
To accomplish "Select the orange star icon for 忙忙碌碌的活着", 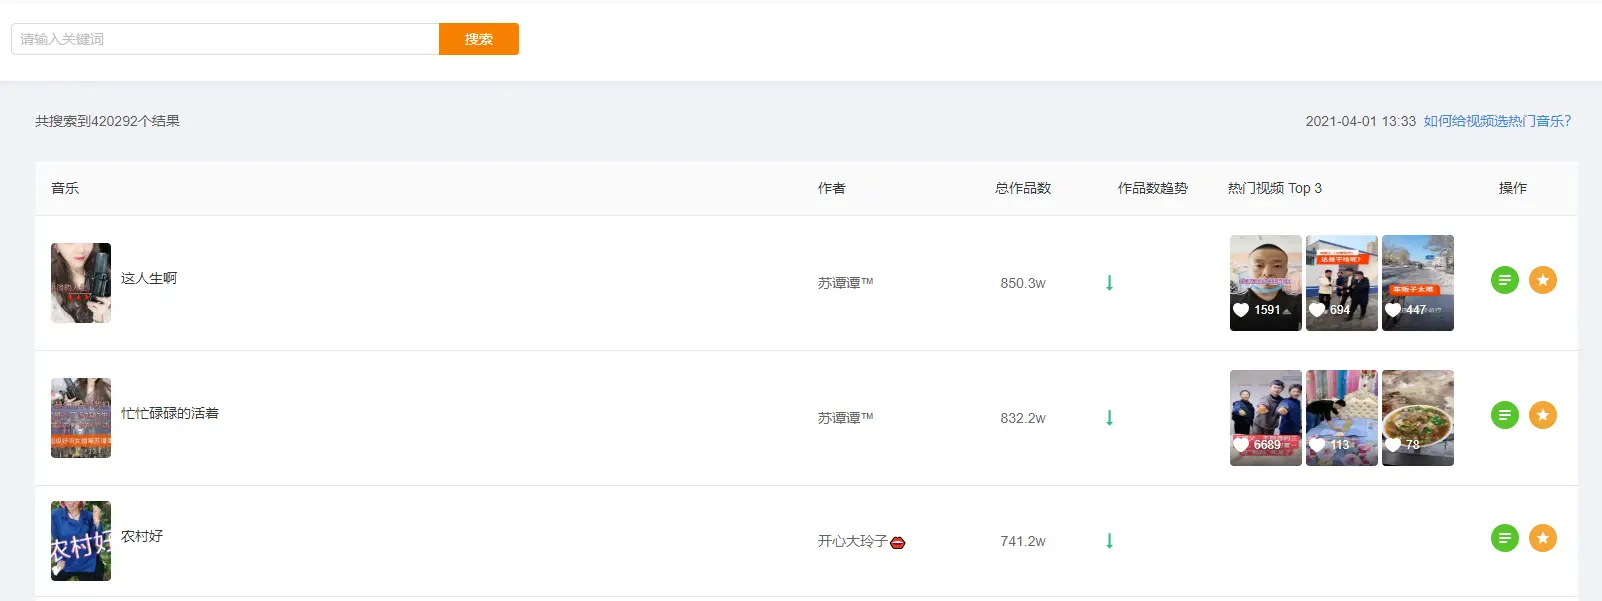I will (1543, 414).
